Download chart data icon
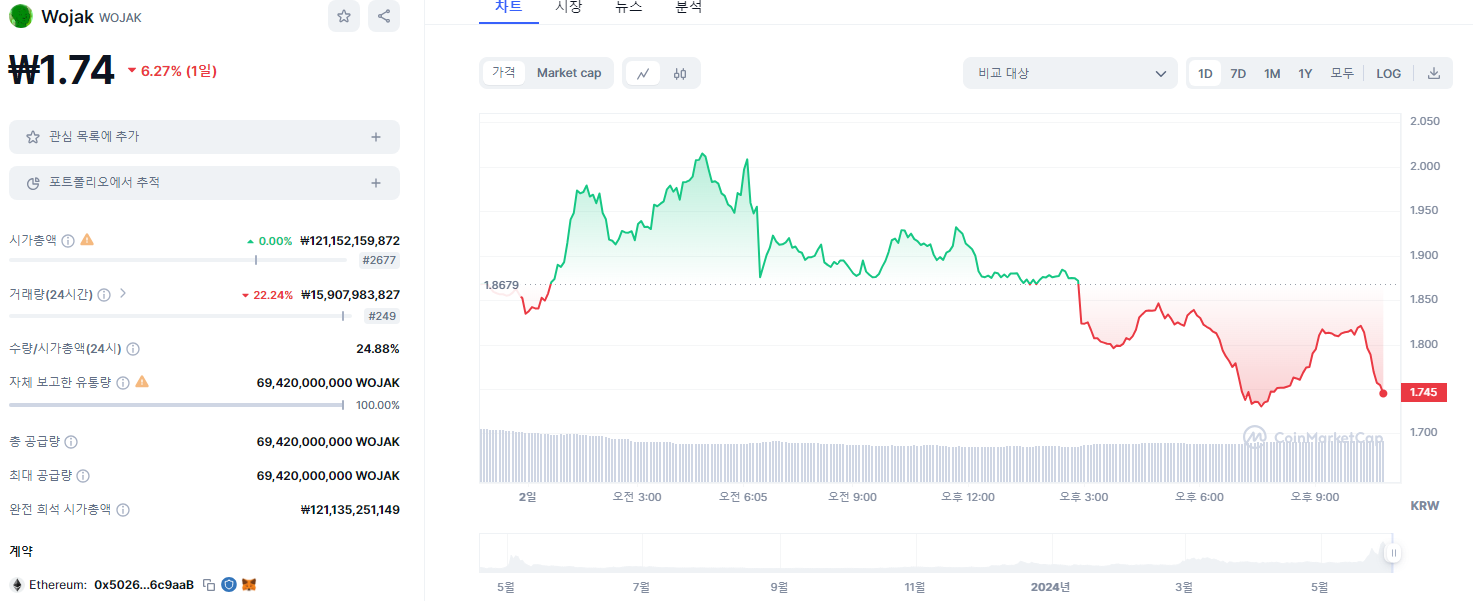 pos(1434,73)
